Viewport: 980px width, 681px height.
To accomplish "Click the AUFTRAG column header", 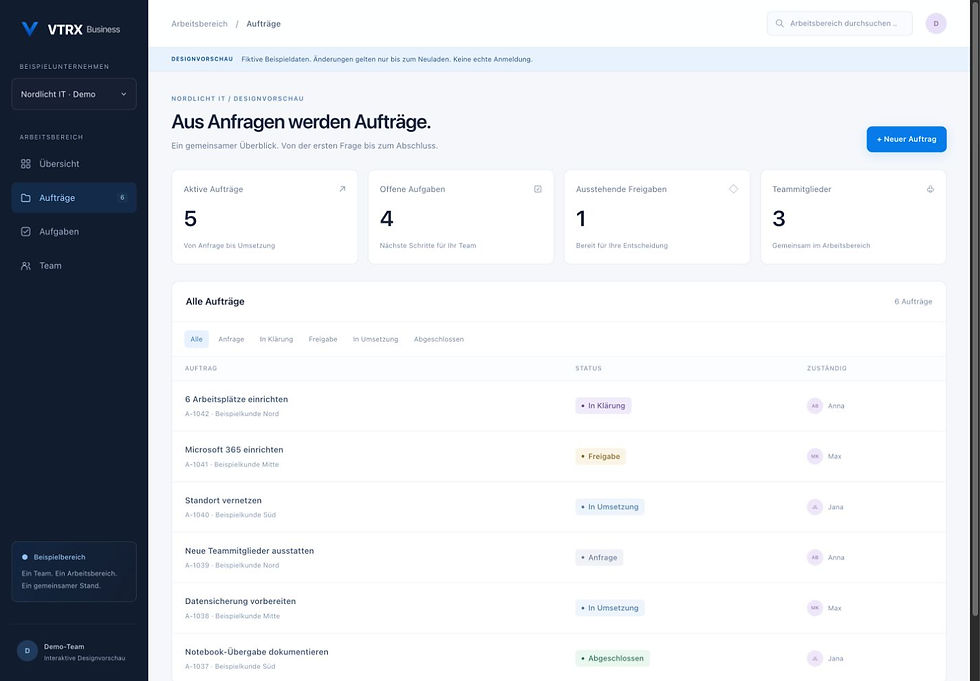I will pos(201,368).
